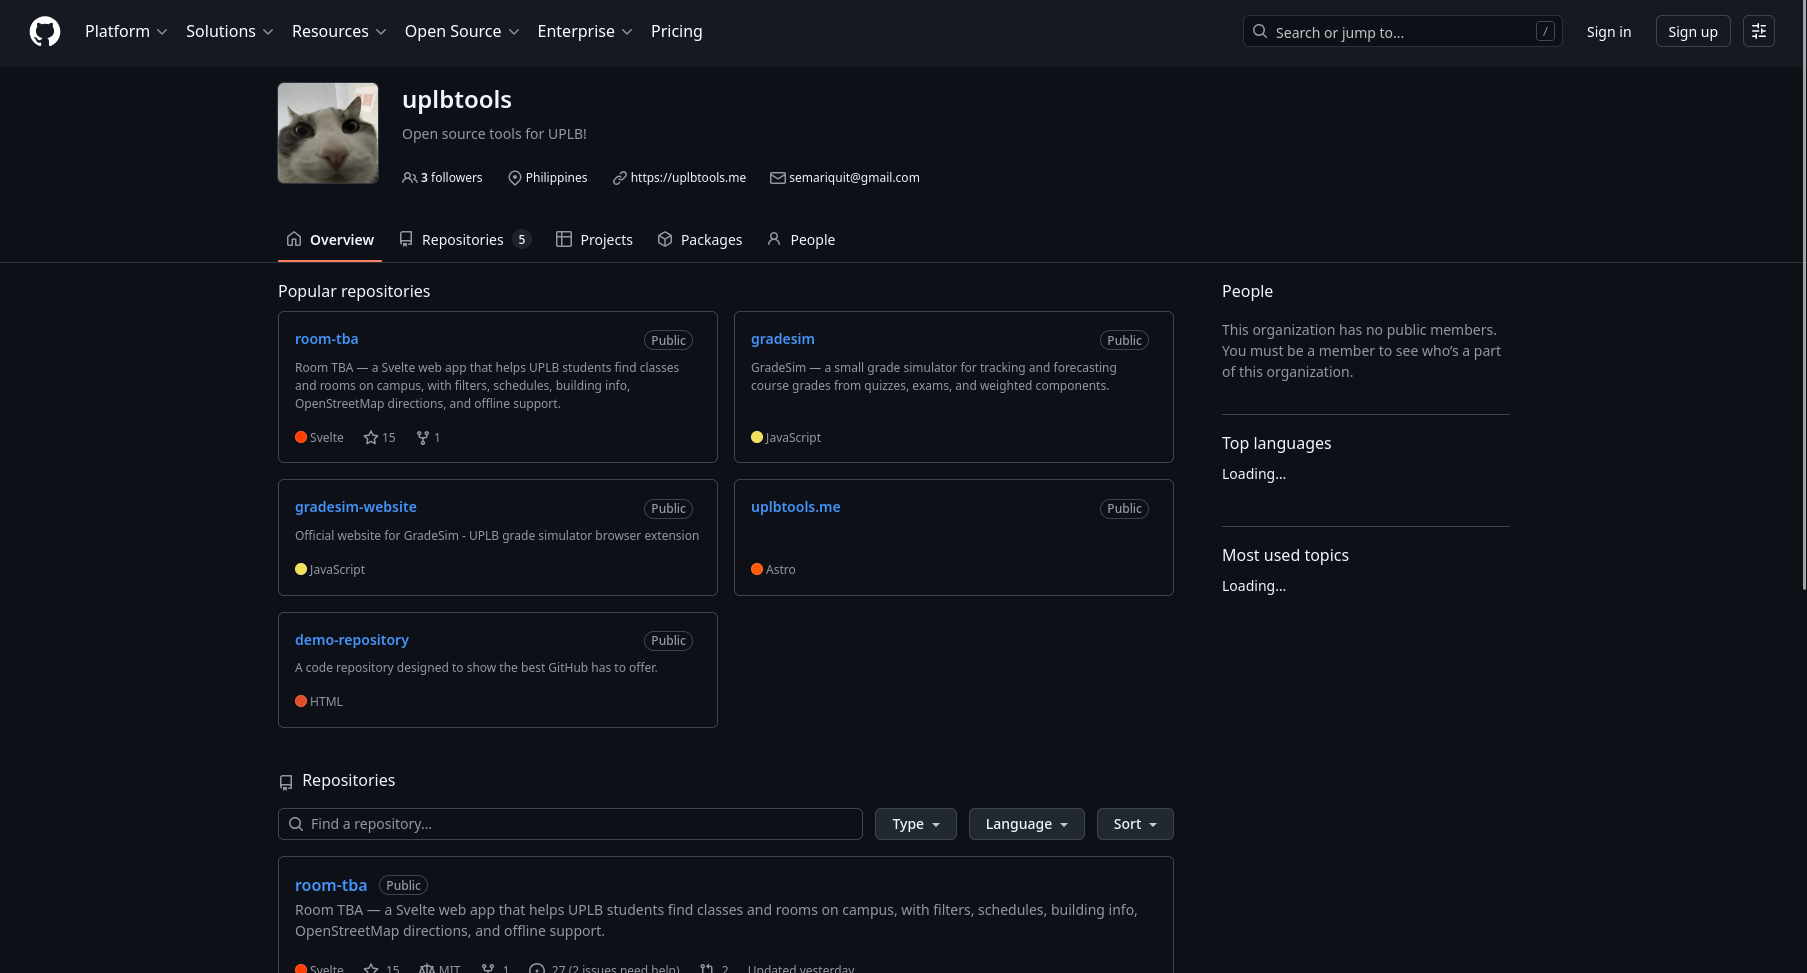Open the demo-repository link

(x=352, y=640)
